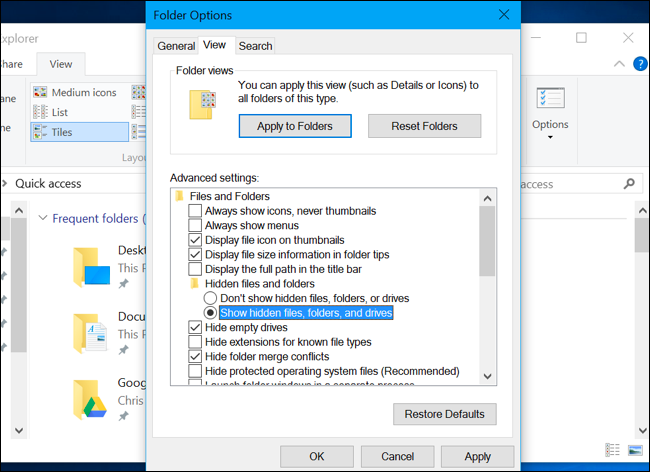650x472 pixels.
Task: Switch to the General tab
Action: point(176,46)
